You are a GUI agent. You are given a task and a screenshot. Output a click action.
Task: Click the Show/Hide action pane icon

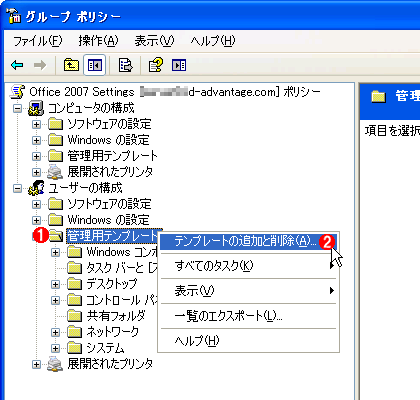179,65
